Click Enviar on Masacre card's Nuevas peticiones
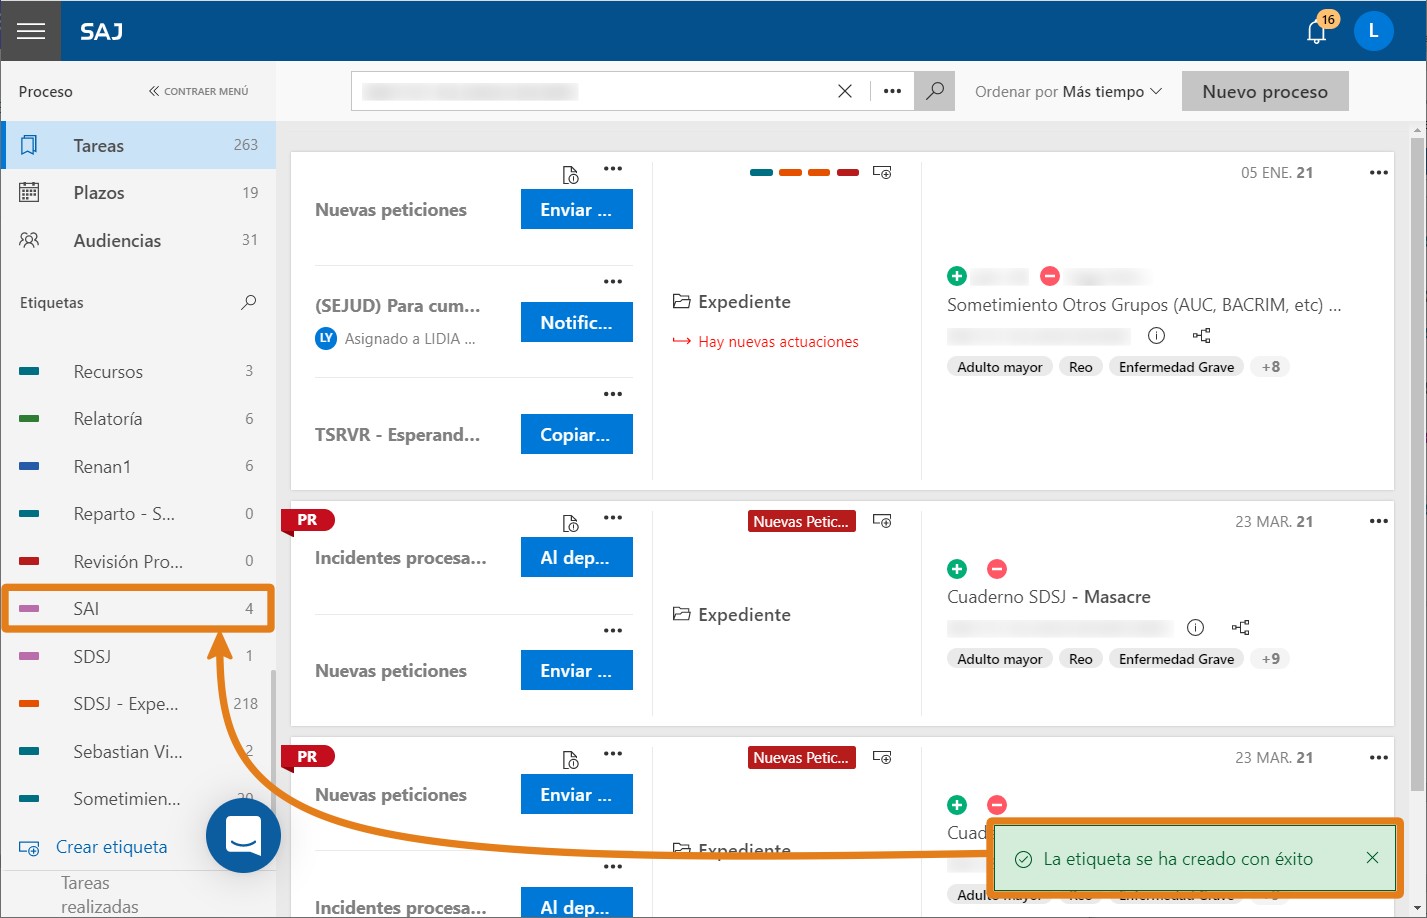Image resolution: width=1427 pixels, height=918 pixels. [x=577, y=670]
